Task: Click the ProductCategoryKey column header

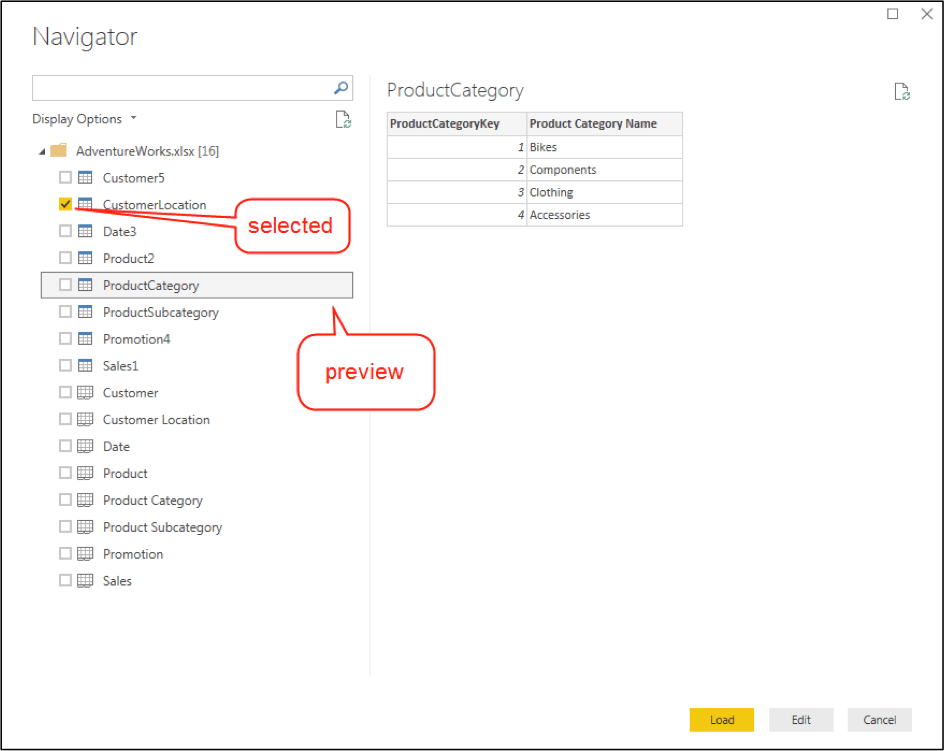Action: pyautogui.click(x=457, y=123)
